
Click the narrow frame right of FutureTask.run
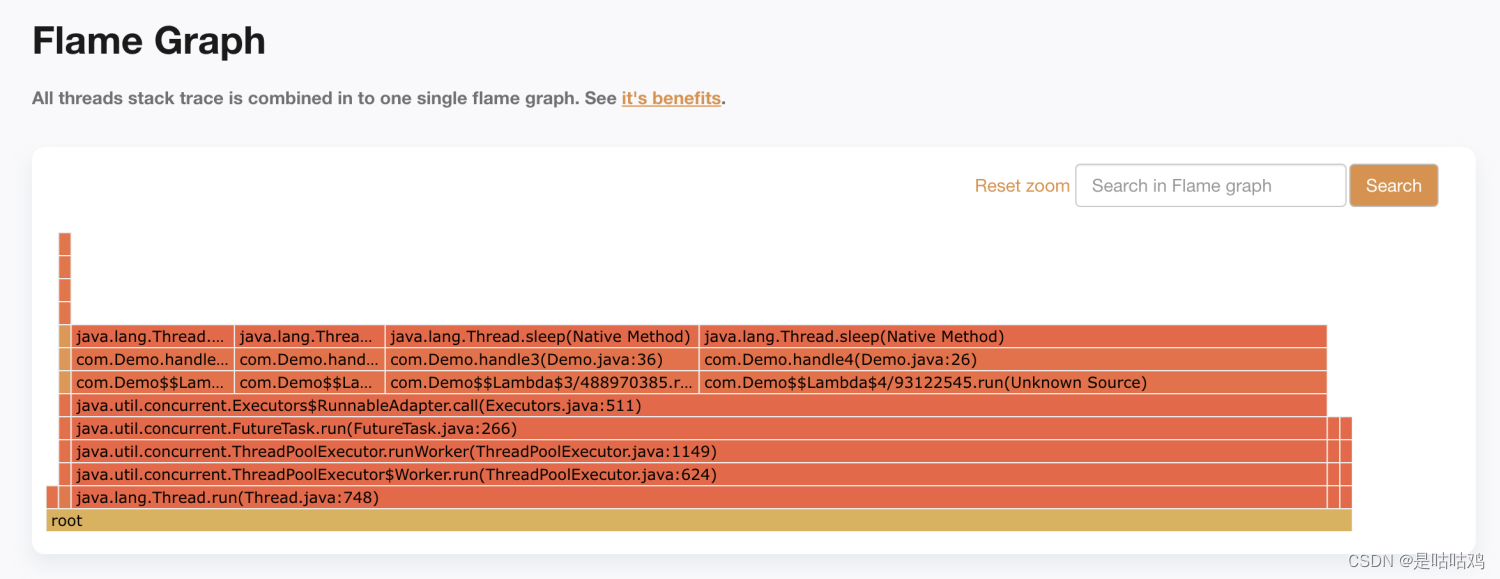1333,428
